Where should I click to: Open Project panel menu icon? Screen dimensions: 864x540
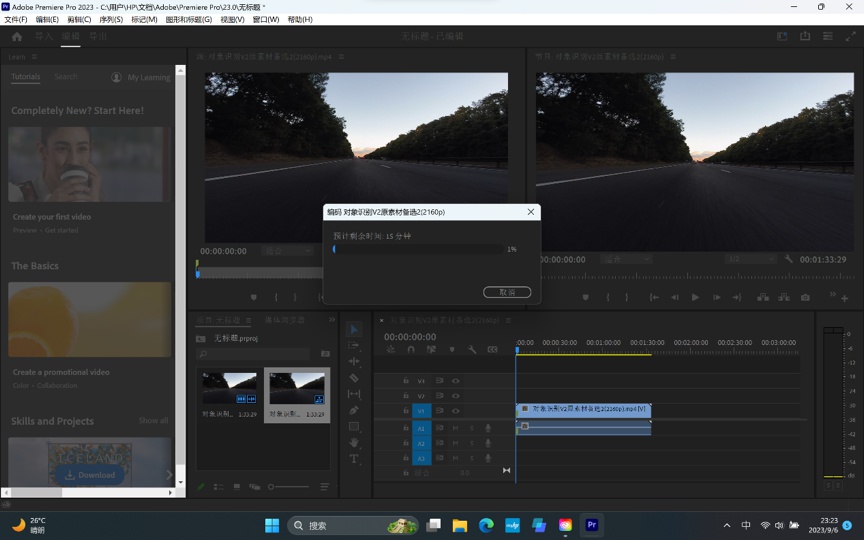[x=249, y=320]
